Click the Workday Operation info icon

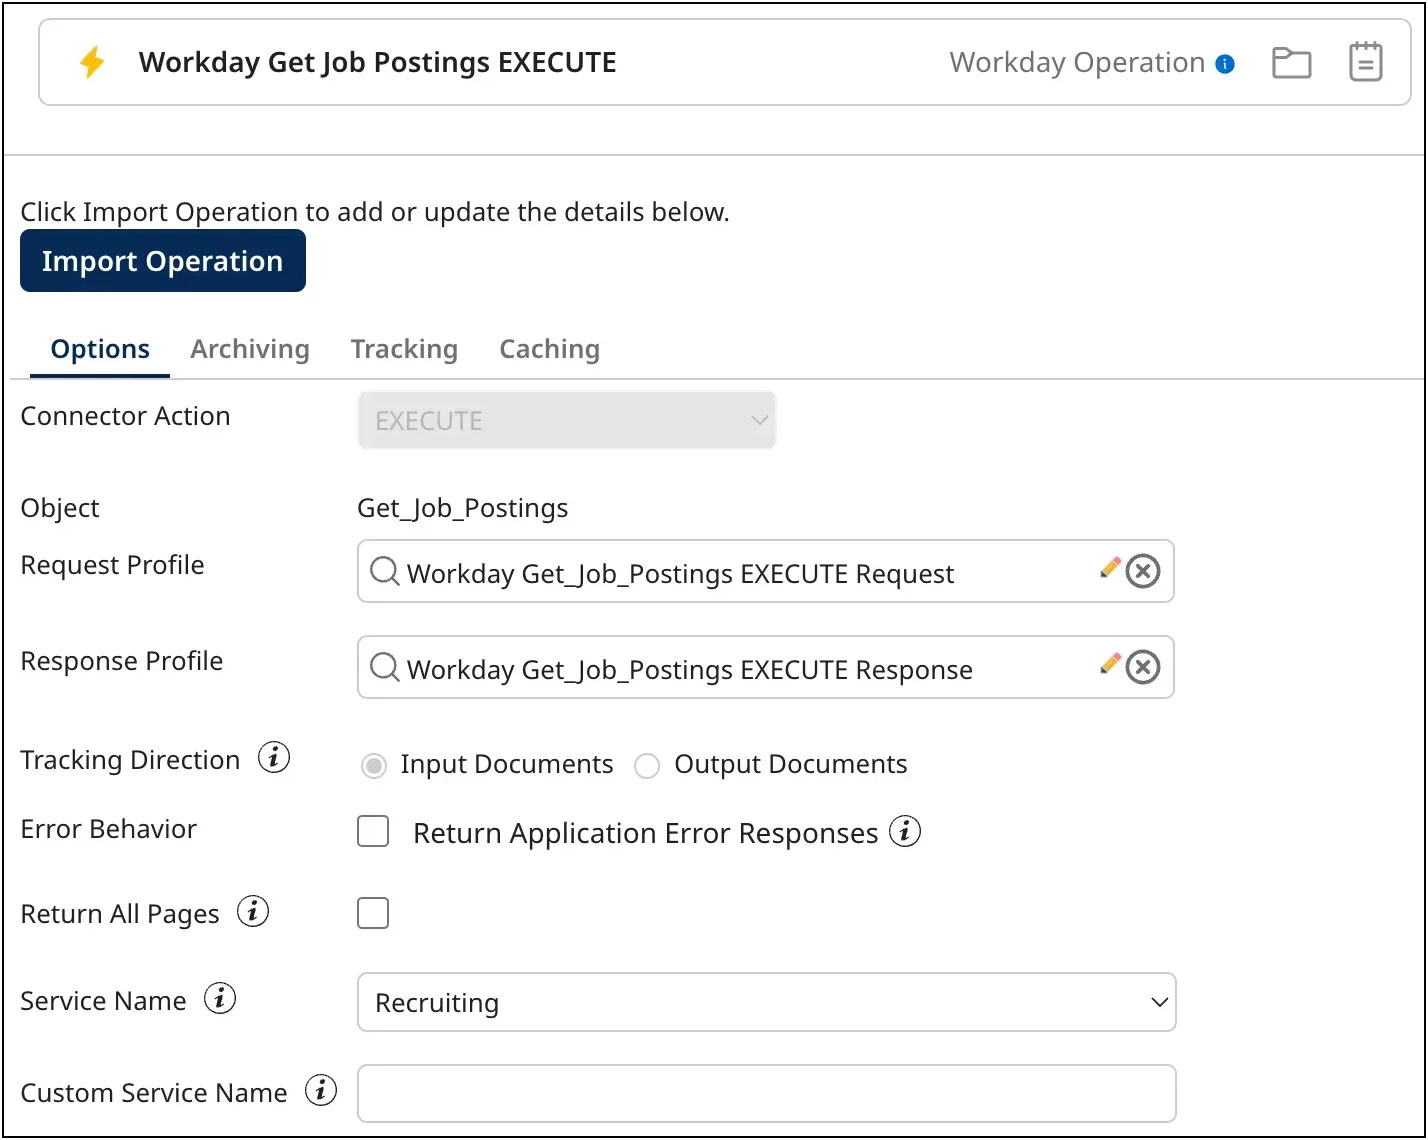(x=1225, y=63)
